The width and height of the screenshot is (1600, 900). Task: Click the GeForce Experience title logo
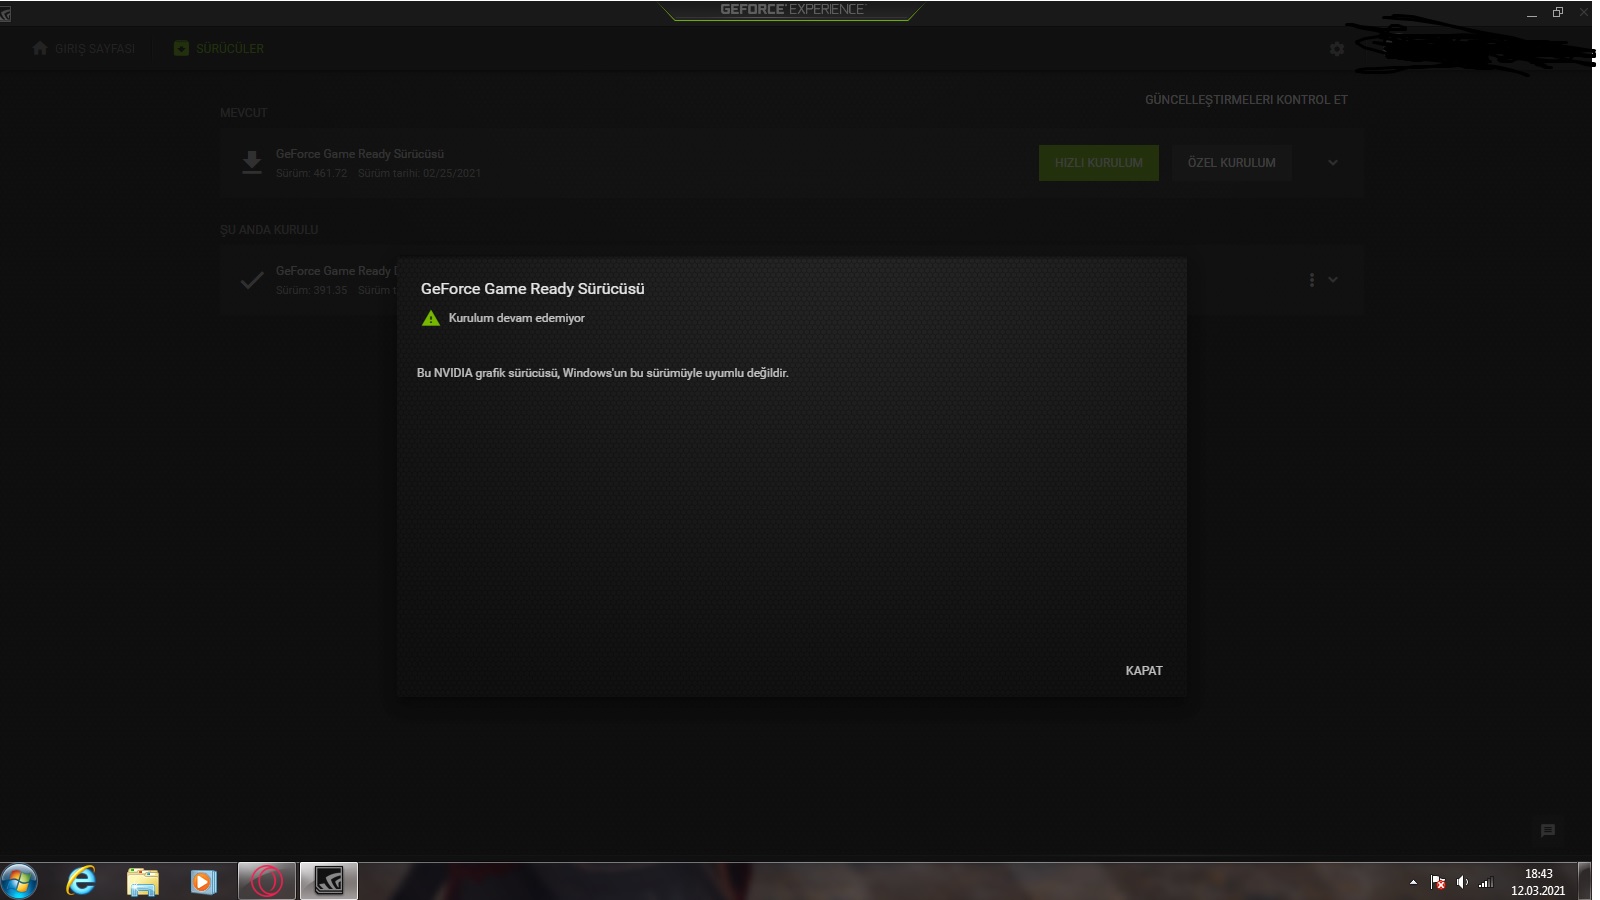792,10
